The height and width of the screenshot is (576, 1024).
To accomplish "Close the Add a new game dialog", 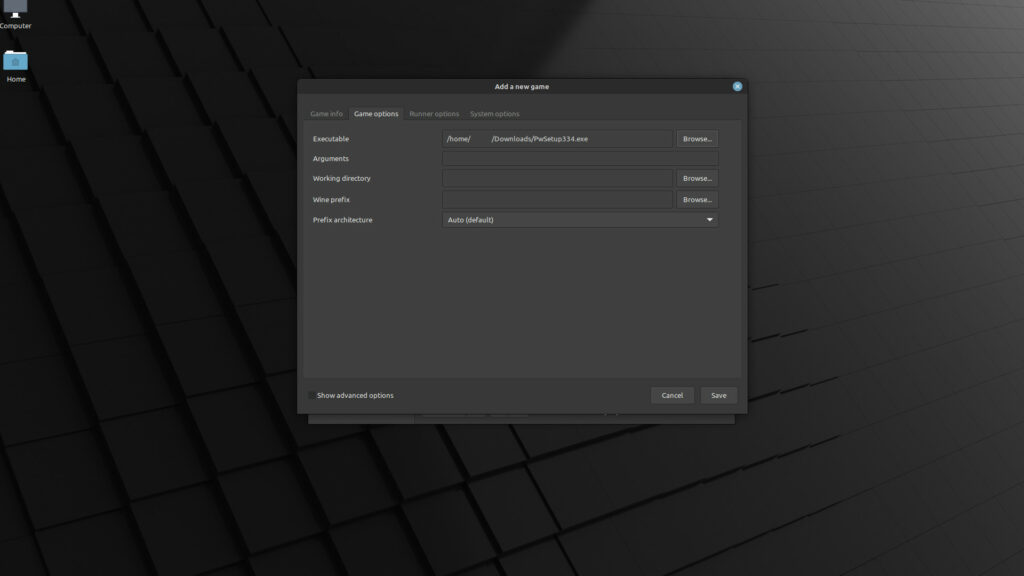I will click(737, 86).
